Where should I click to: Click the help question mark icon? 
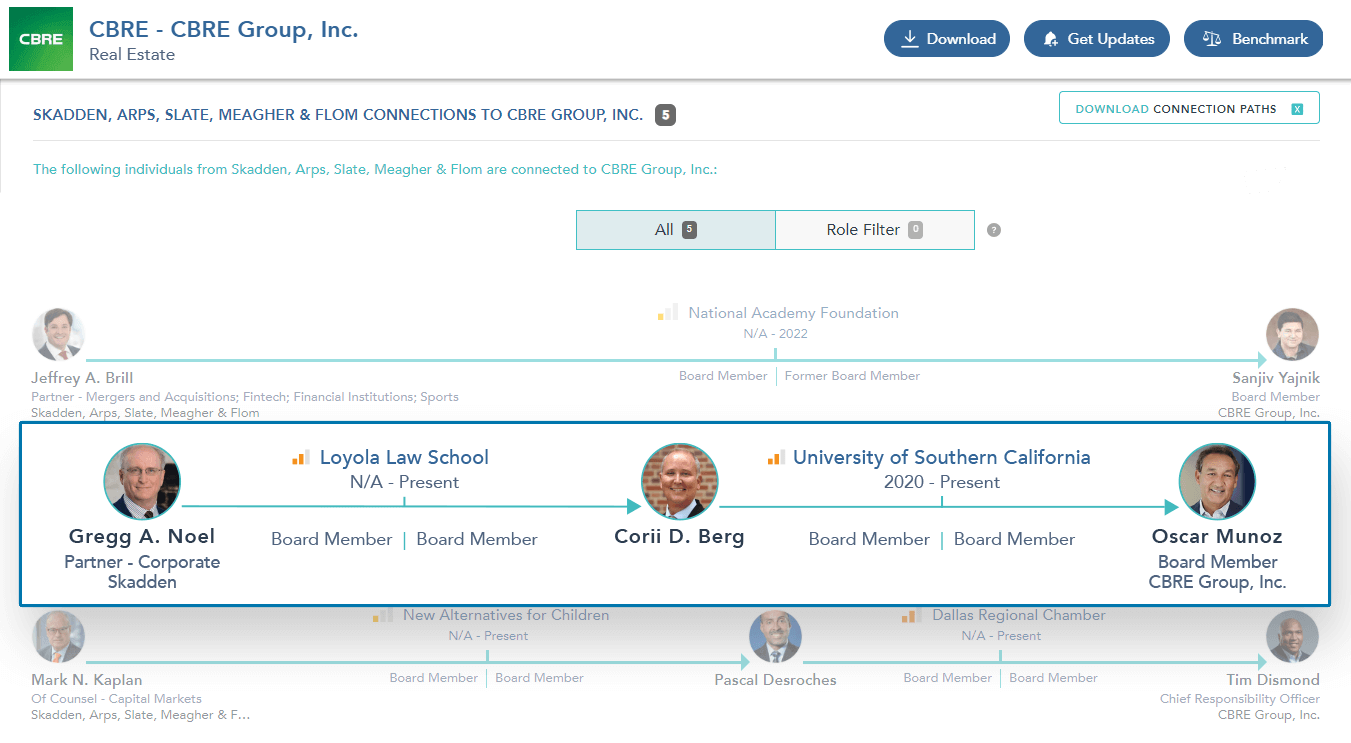(x=994, y=230)
